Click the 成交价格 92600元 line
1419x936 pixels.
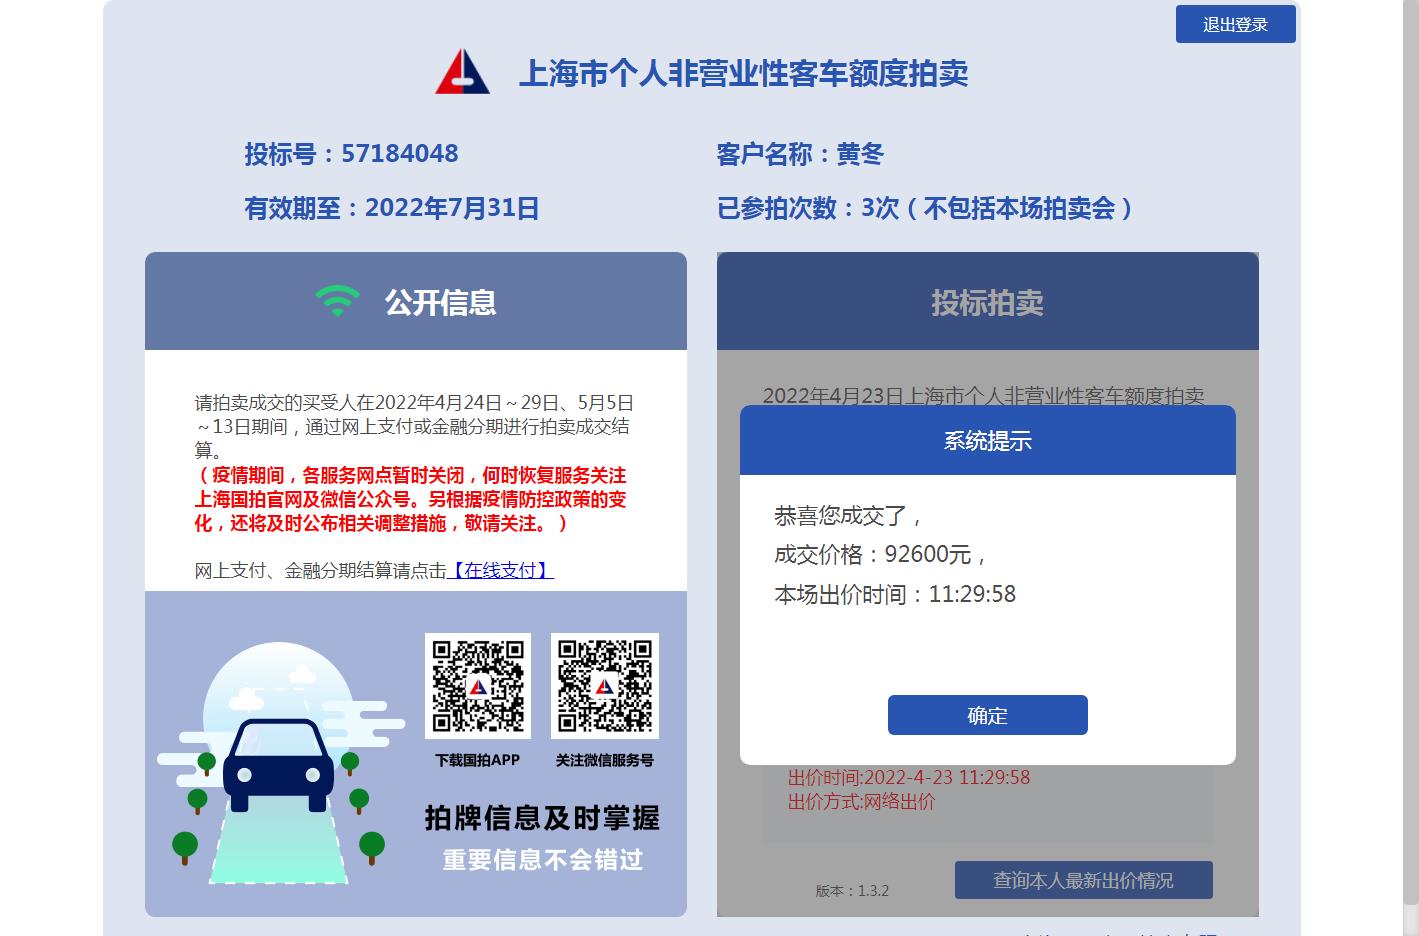click(x=881, y=554)
